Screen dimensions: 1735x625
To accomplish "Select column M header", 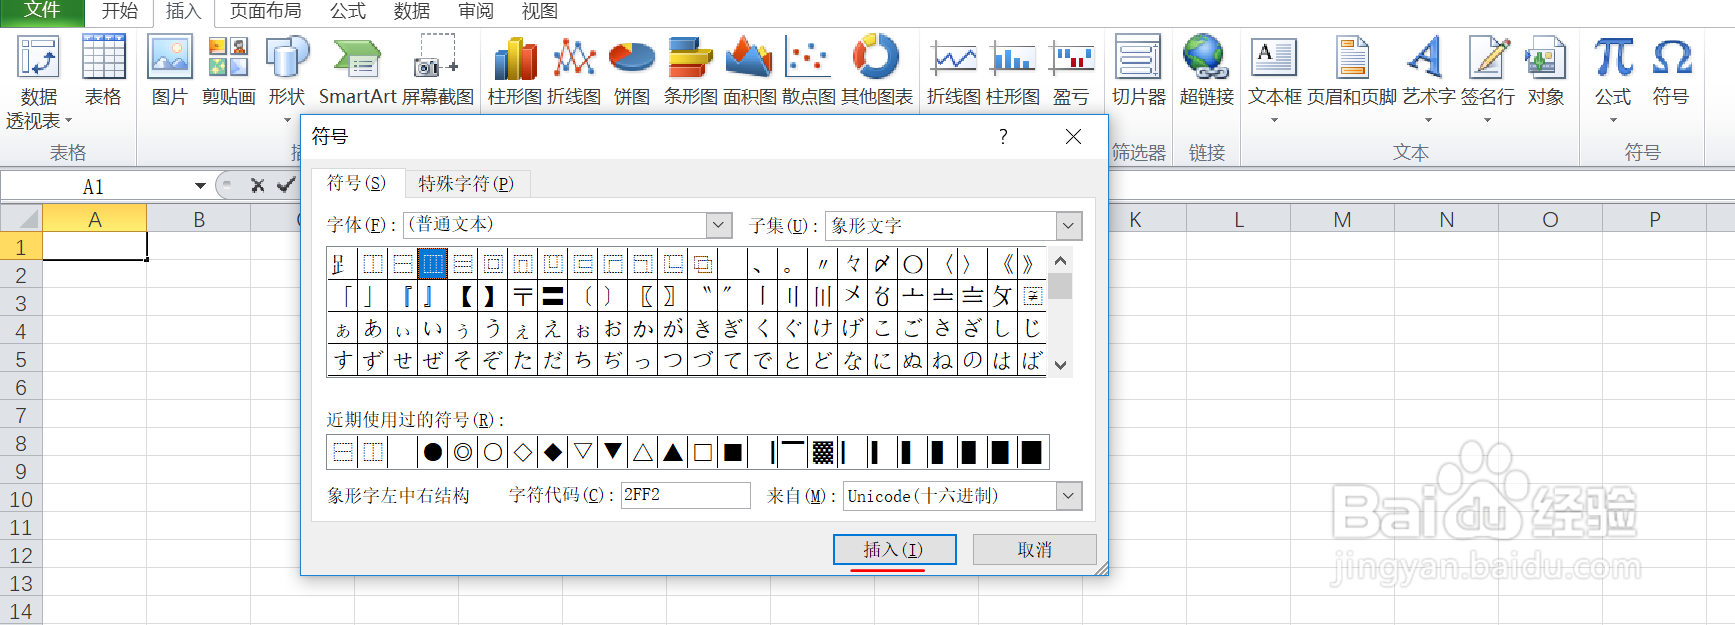I will click(1342, 219).
